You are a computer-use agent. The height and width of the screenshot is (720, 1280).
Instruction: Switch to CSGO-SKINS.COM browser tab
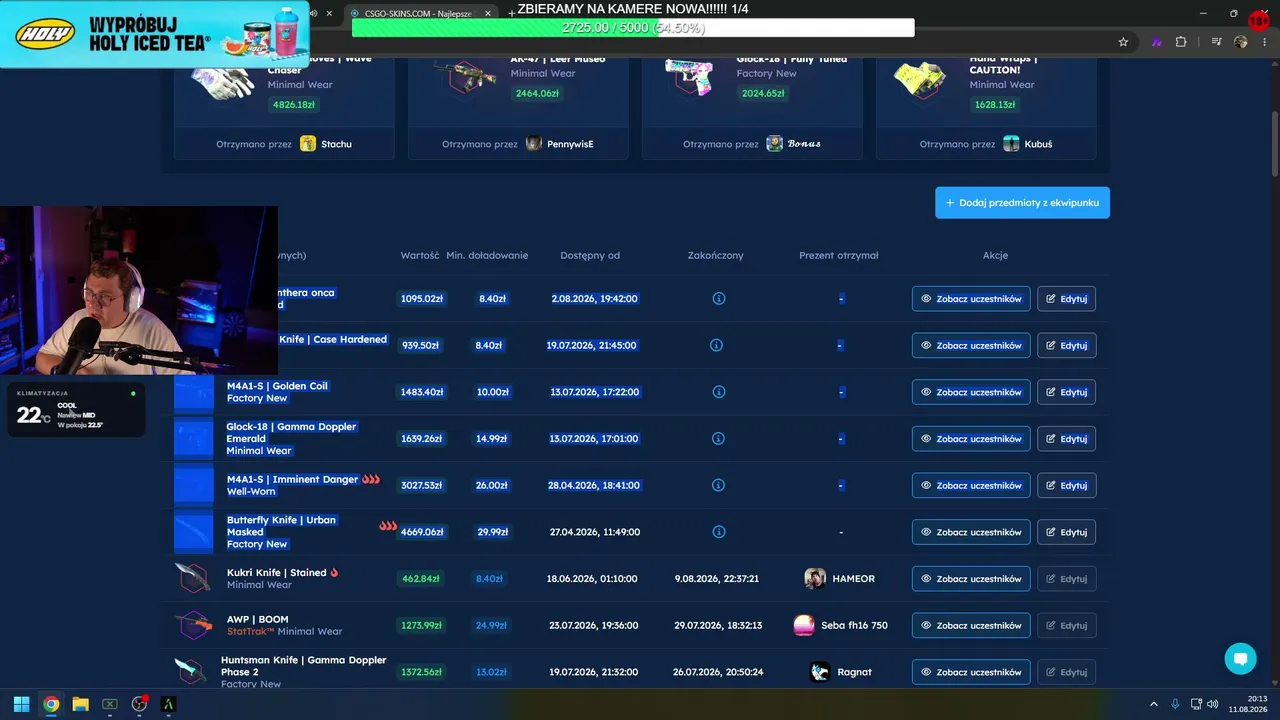422,13
